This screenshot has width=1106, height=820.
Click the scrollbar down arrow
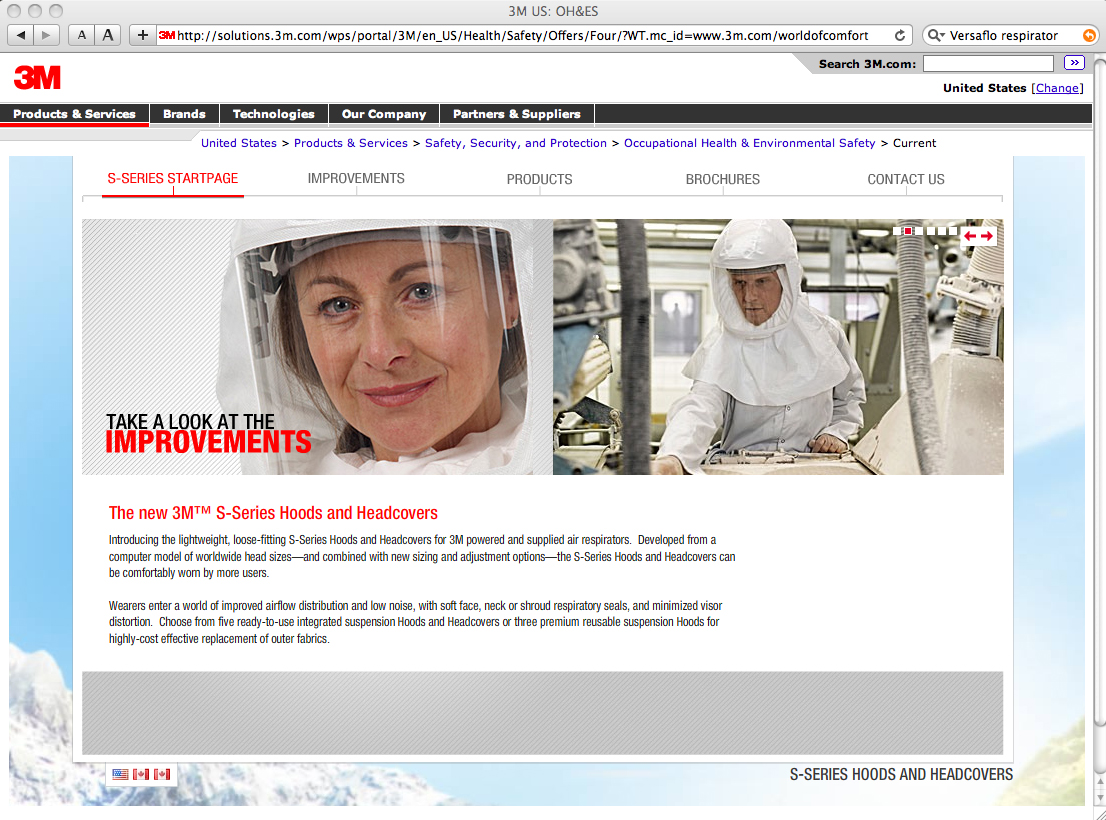click(1099, 797)
